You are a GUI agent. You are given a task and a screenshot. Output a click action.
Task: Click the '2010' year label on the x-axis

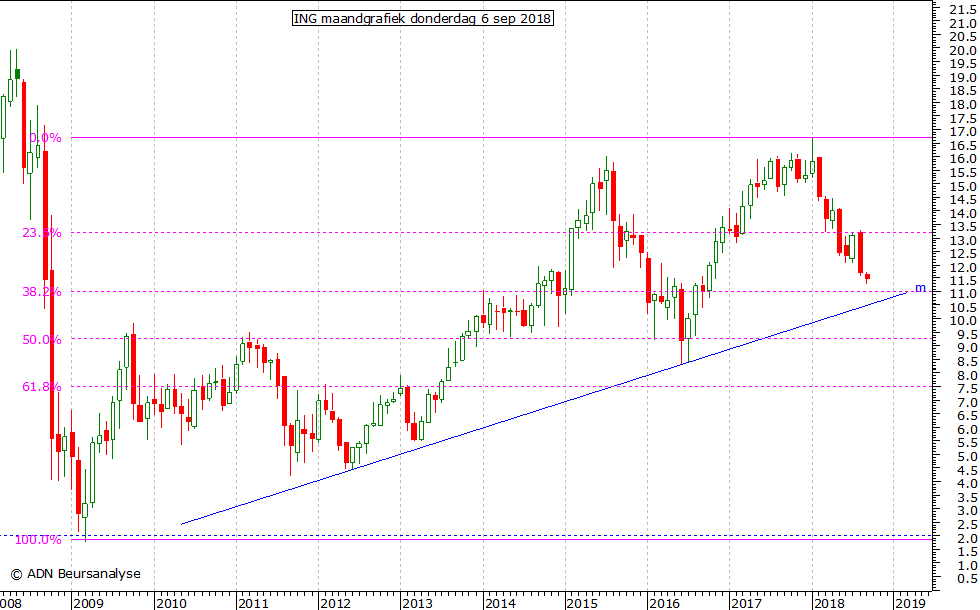pyautogui.click(x=171, y=603)
